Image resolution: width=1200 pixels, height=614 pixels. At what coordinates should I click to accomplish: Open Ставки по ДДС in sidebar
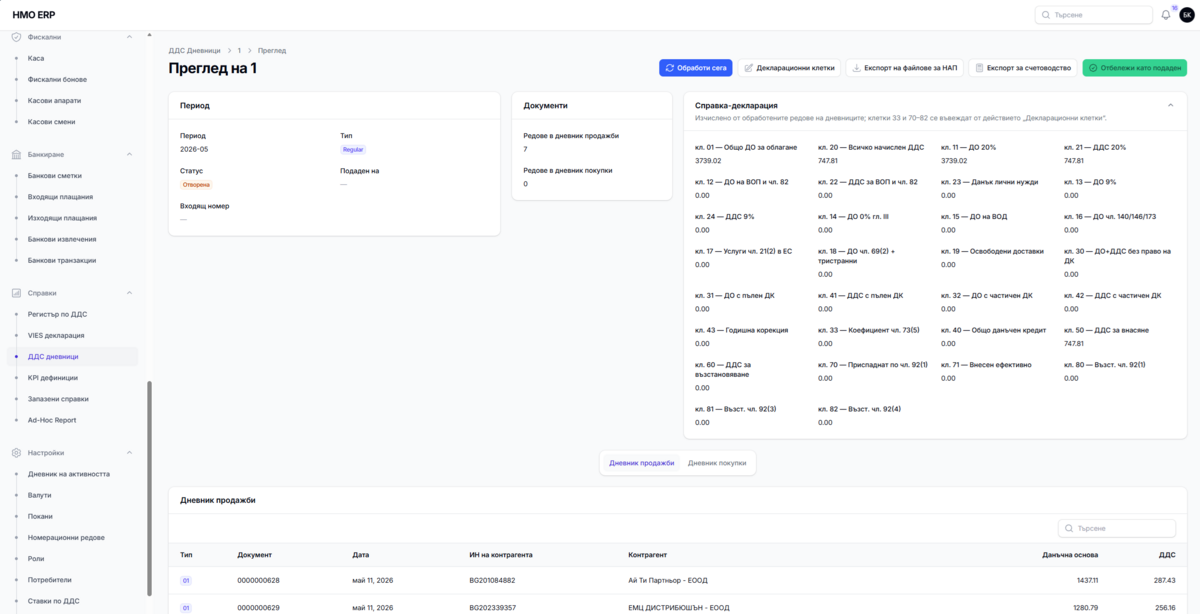pos(73,601)
